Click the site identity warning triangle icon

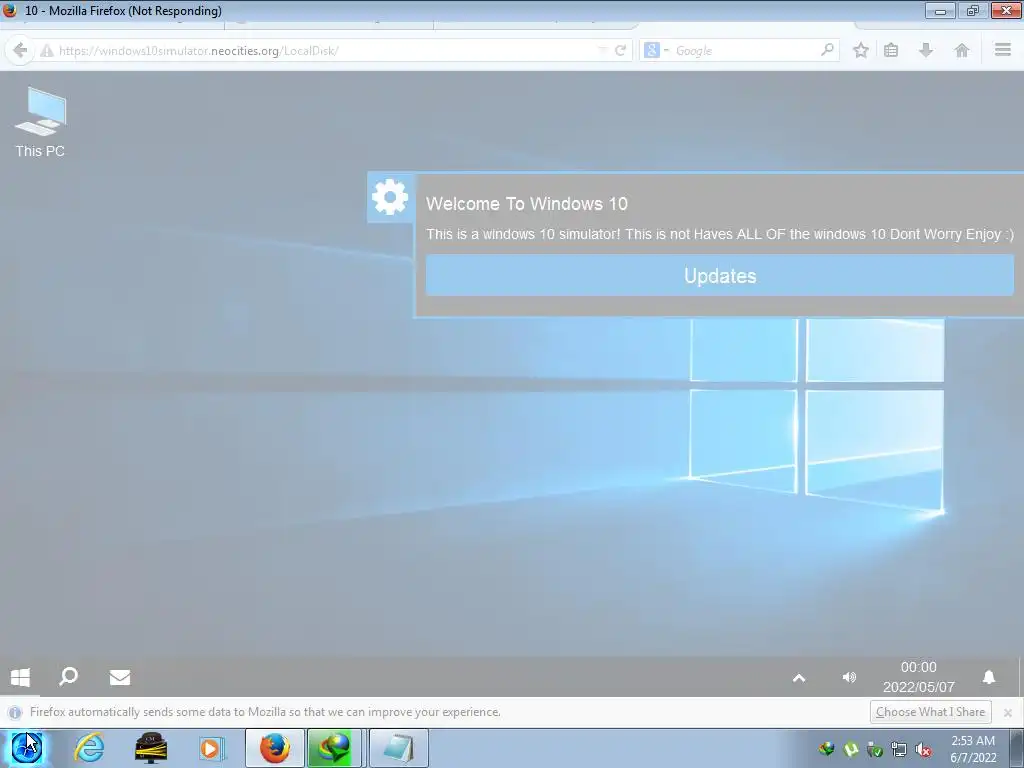click(x=46, y=51)
